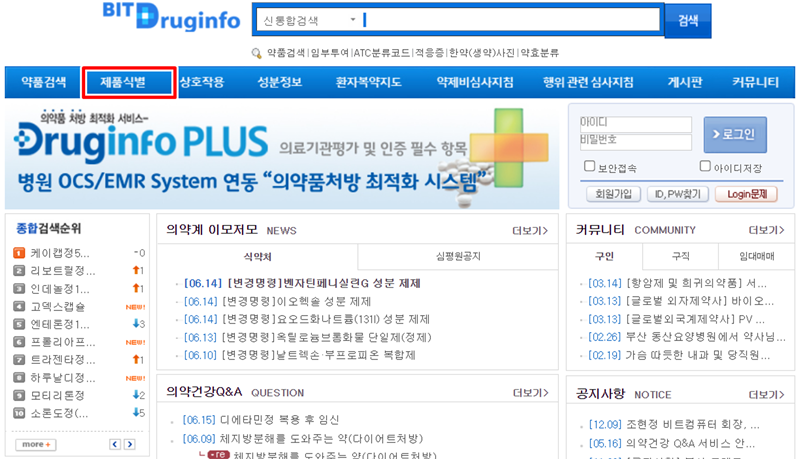Click the 로그인 button
This screenshot has height=459, width=800.
click(x=735, y=135)
